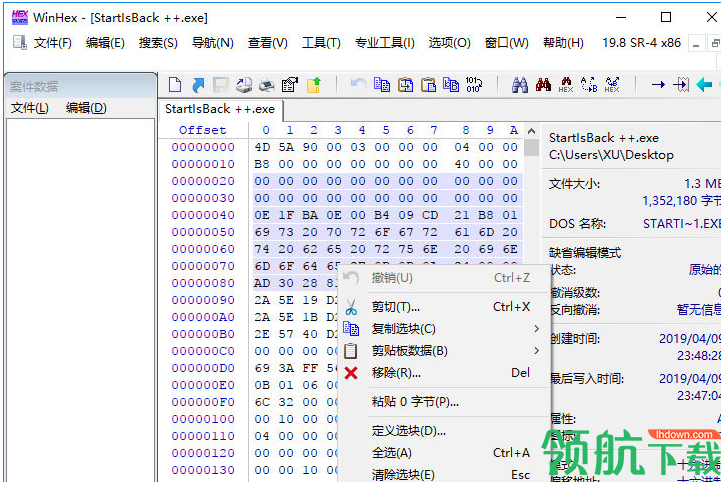Click the red binoculars HEX search icon
Screen dimensions: 721x482
click(x=566, y=85)
